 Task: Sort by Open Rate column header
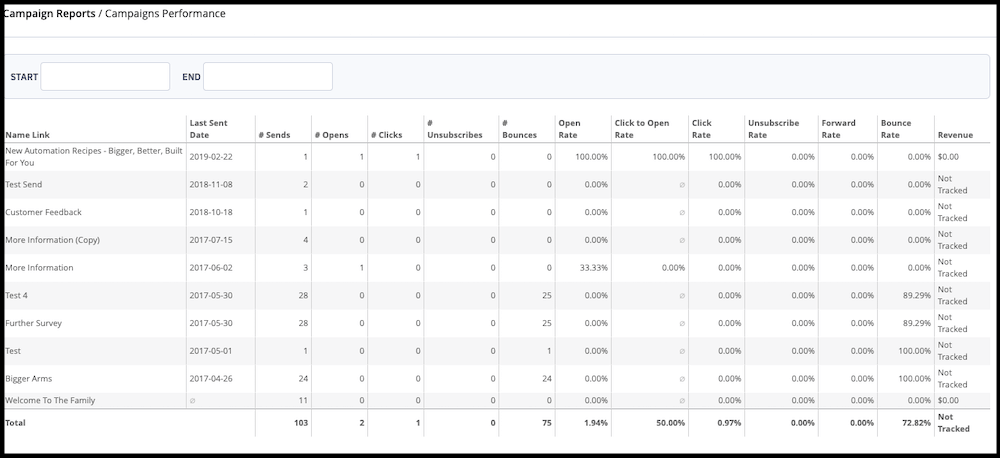click(569, 129)
